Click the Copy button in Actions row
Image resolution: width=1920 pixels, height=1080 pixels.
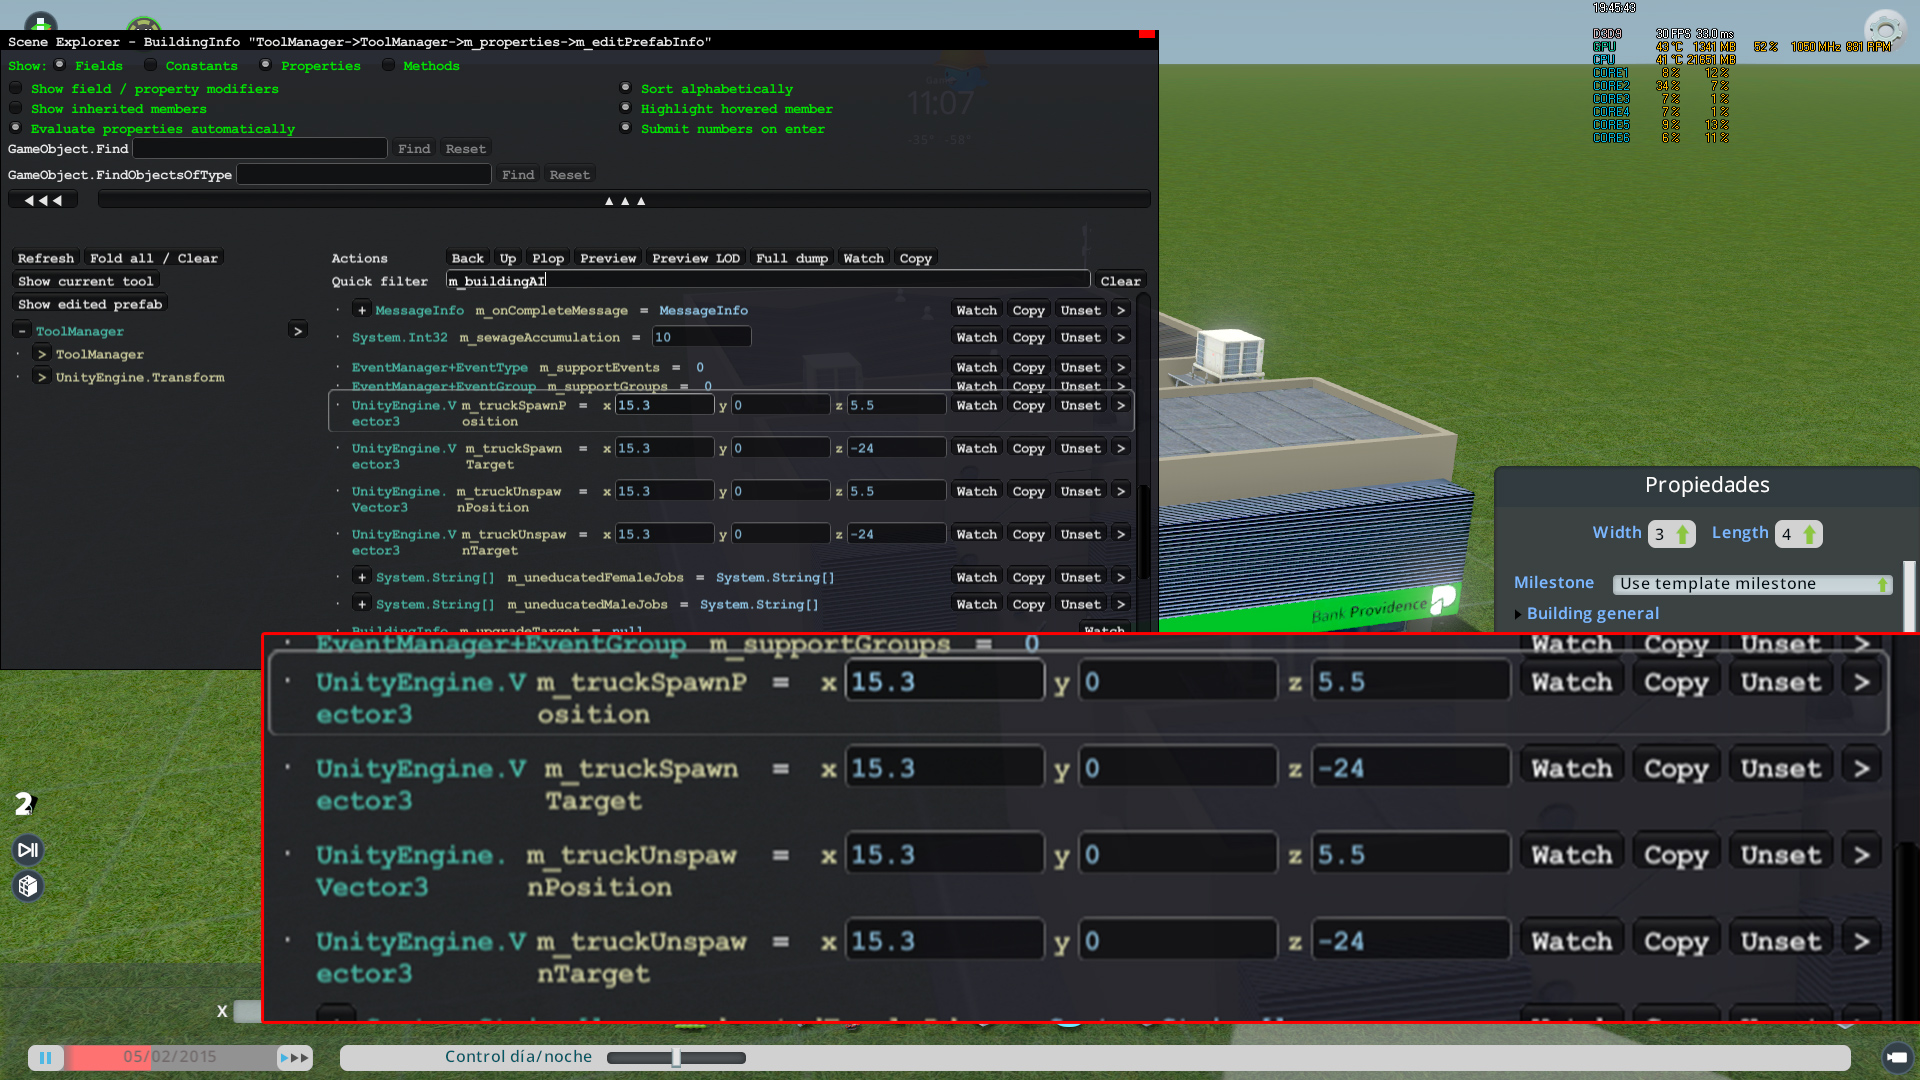pyautogui.click(x=916, y=258)
